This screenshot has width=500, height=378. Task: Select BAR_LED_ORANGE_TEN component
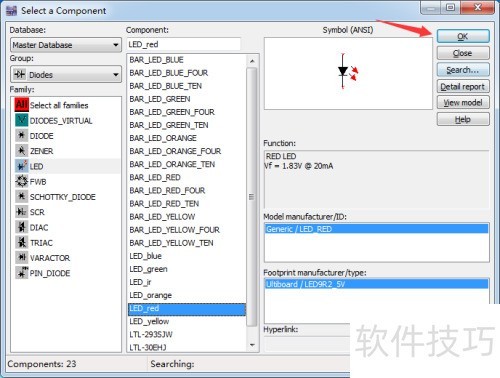(172, 164)
